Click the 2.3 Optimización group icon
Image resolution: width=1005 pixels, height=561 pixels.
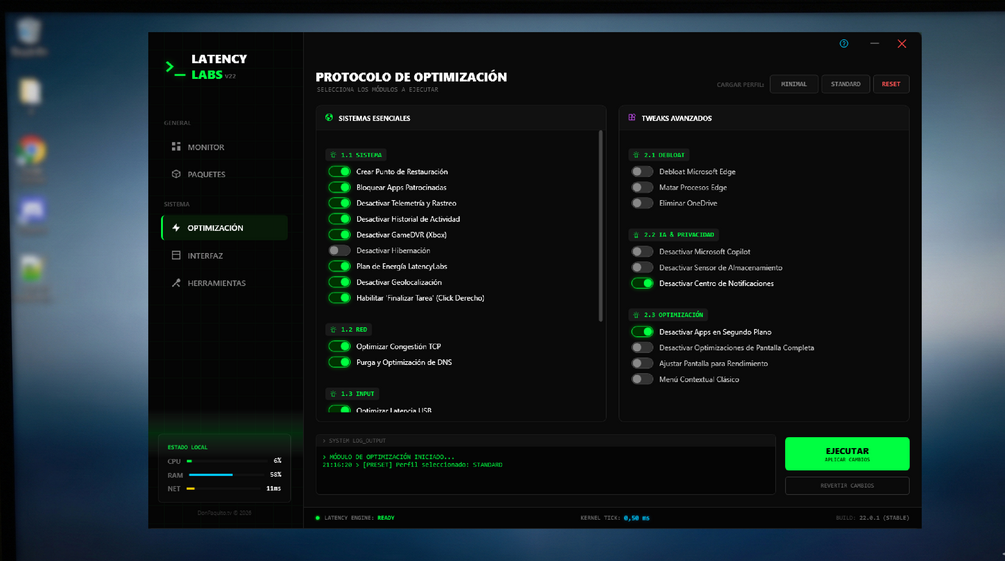pos(636,315)
